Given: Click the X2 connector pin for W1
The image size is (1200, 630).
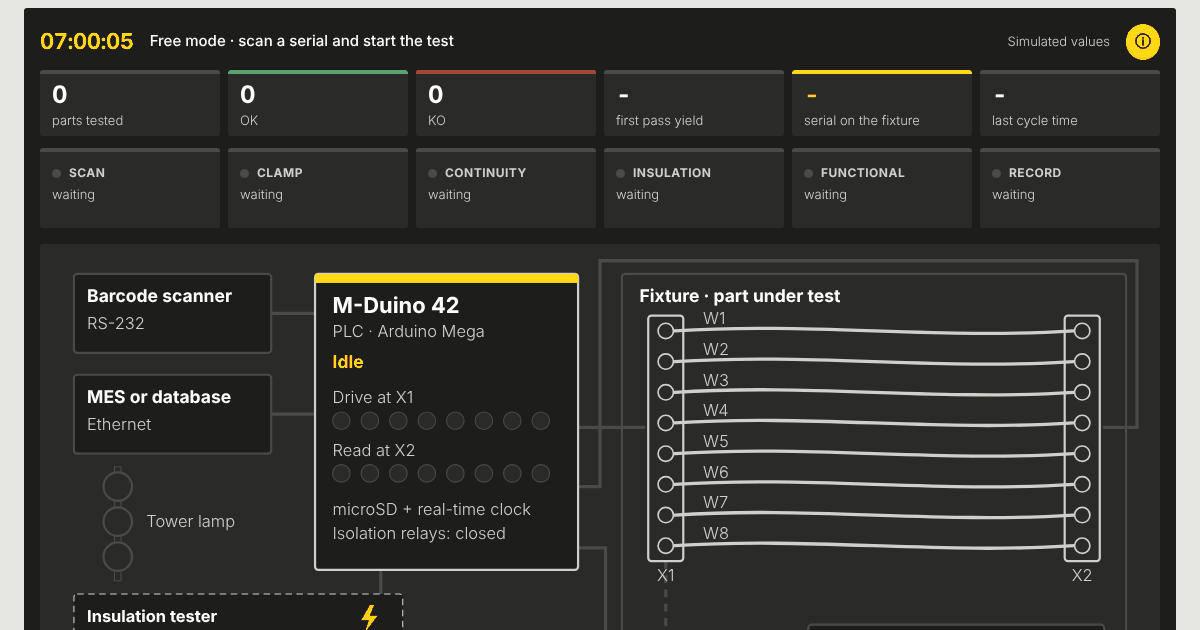Looking at the screenshot, I should pos(1081,331).
